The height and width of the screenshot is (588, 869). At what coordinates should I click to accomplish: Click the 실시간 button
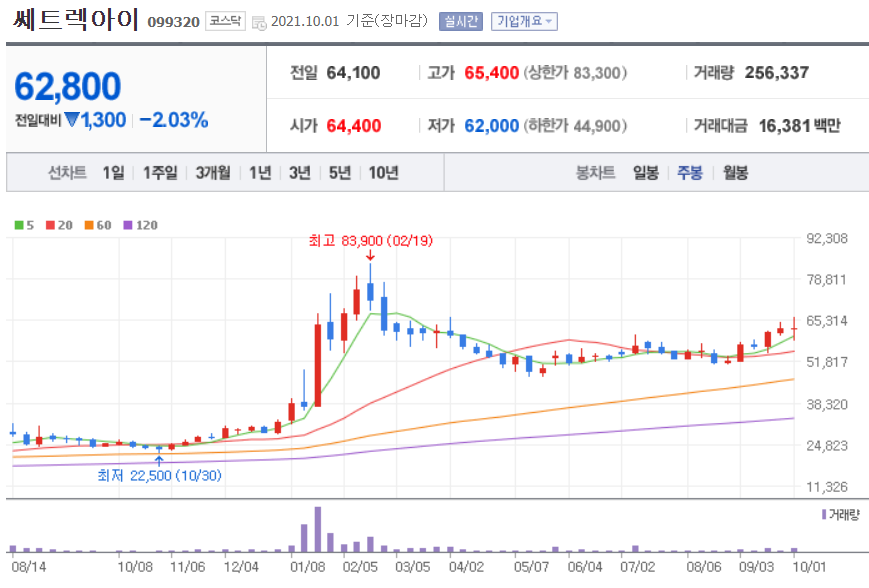(461, 22)
